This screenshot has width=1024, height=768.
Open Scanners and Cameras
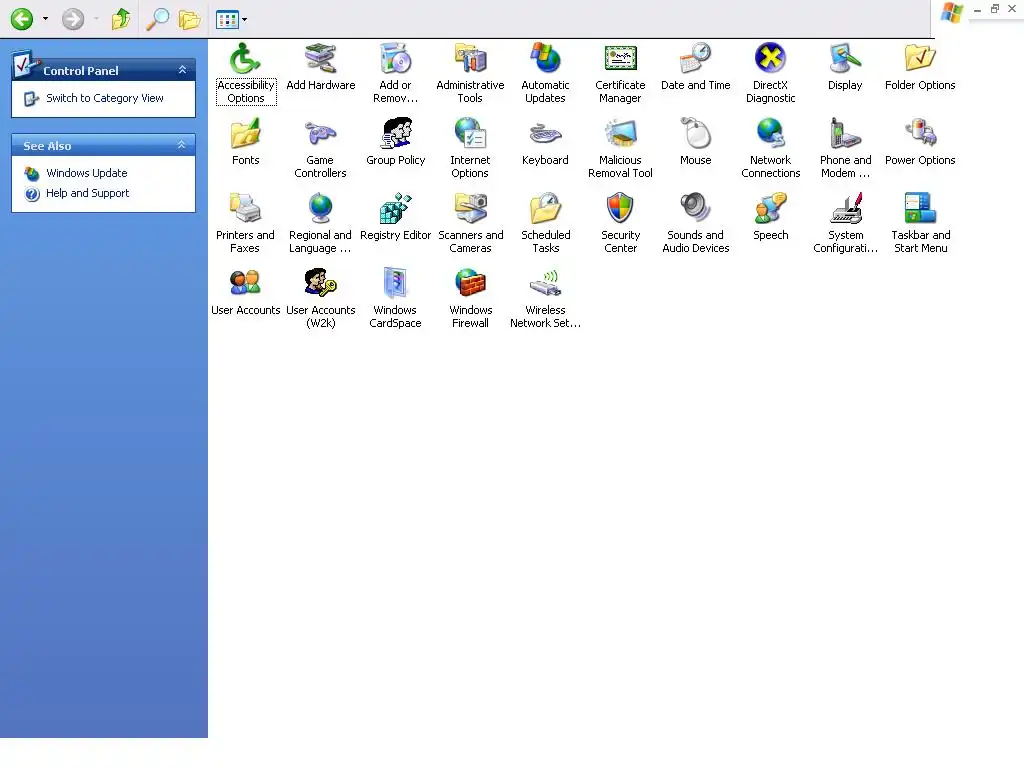[x=470, y=223]
